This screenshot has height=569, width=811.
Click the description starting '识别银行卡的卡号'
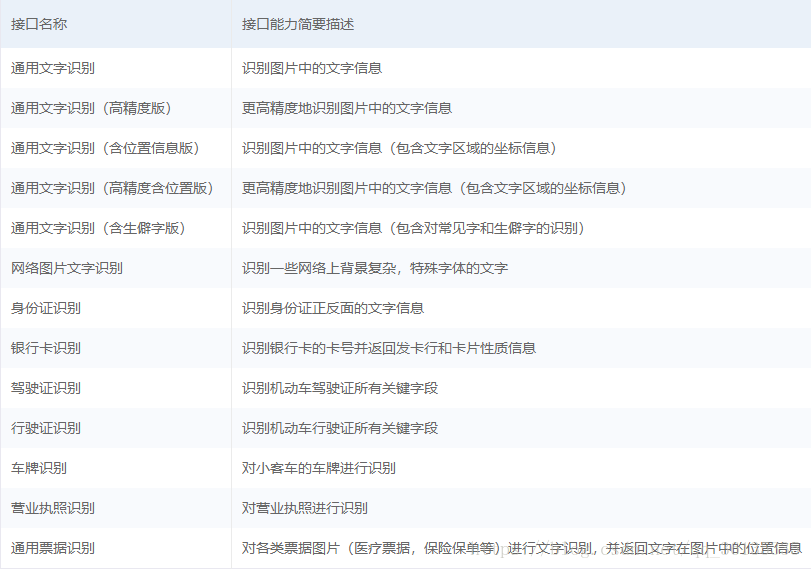pos(389,348)
